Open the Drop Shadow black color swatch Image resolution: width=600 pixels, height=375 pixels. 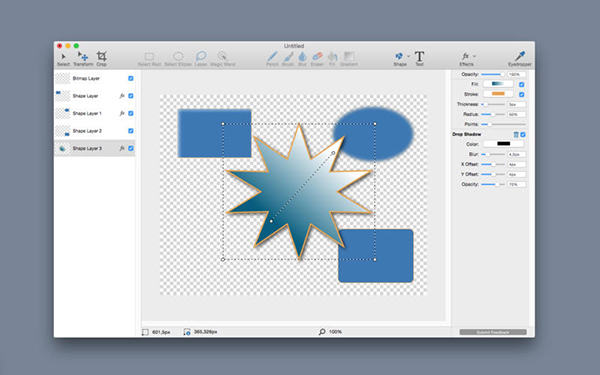point(503,144)
